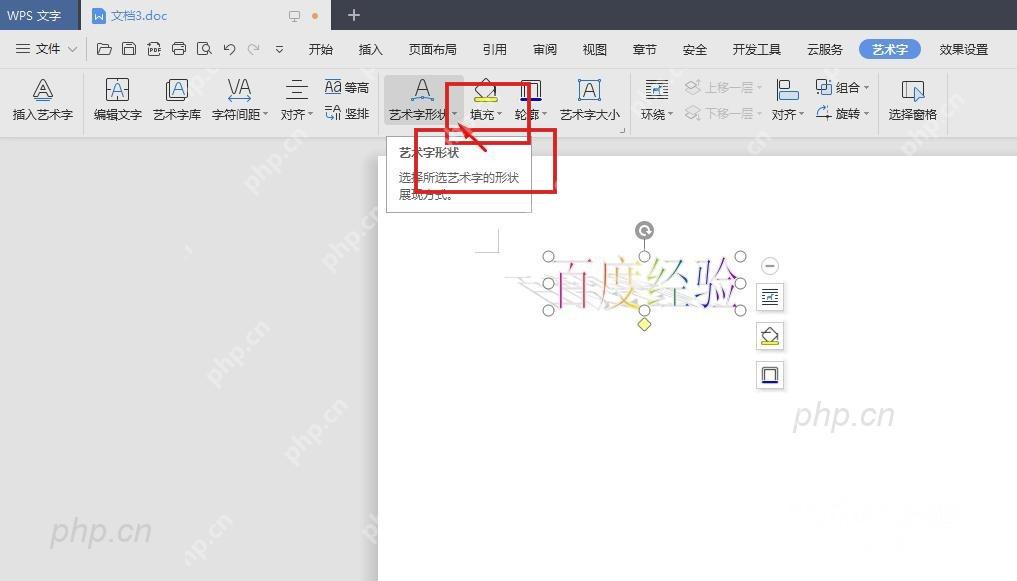Viewport: 1017px width, 581px height.
Task: Open the Edit Text (编辑文字) tool
Action: (x=117, y=99)
